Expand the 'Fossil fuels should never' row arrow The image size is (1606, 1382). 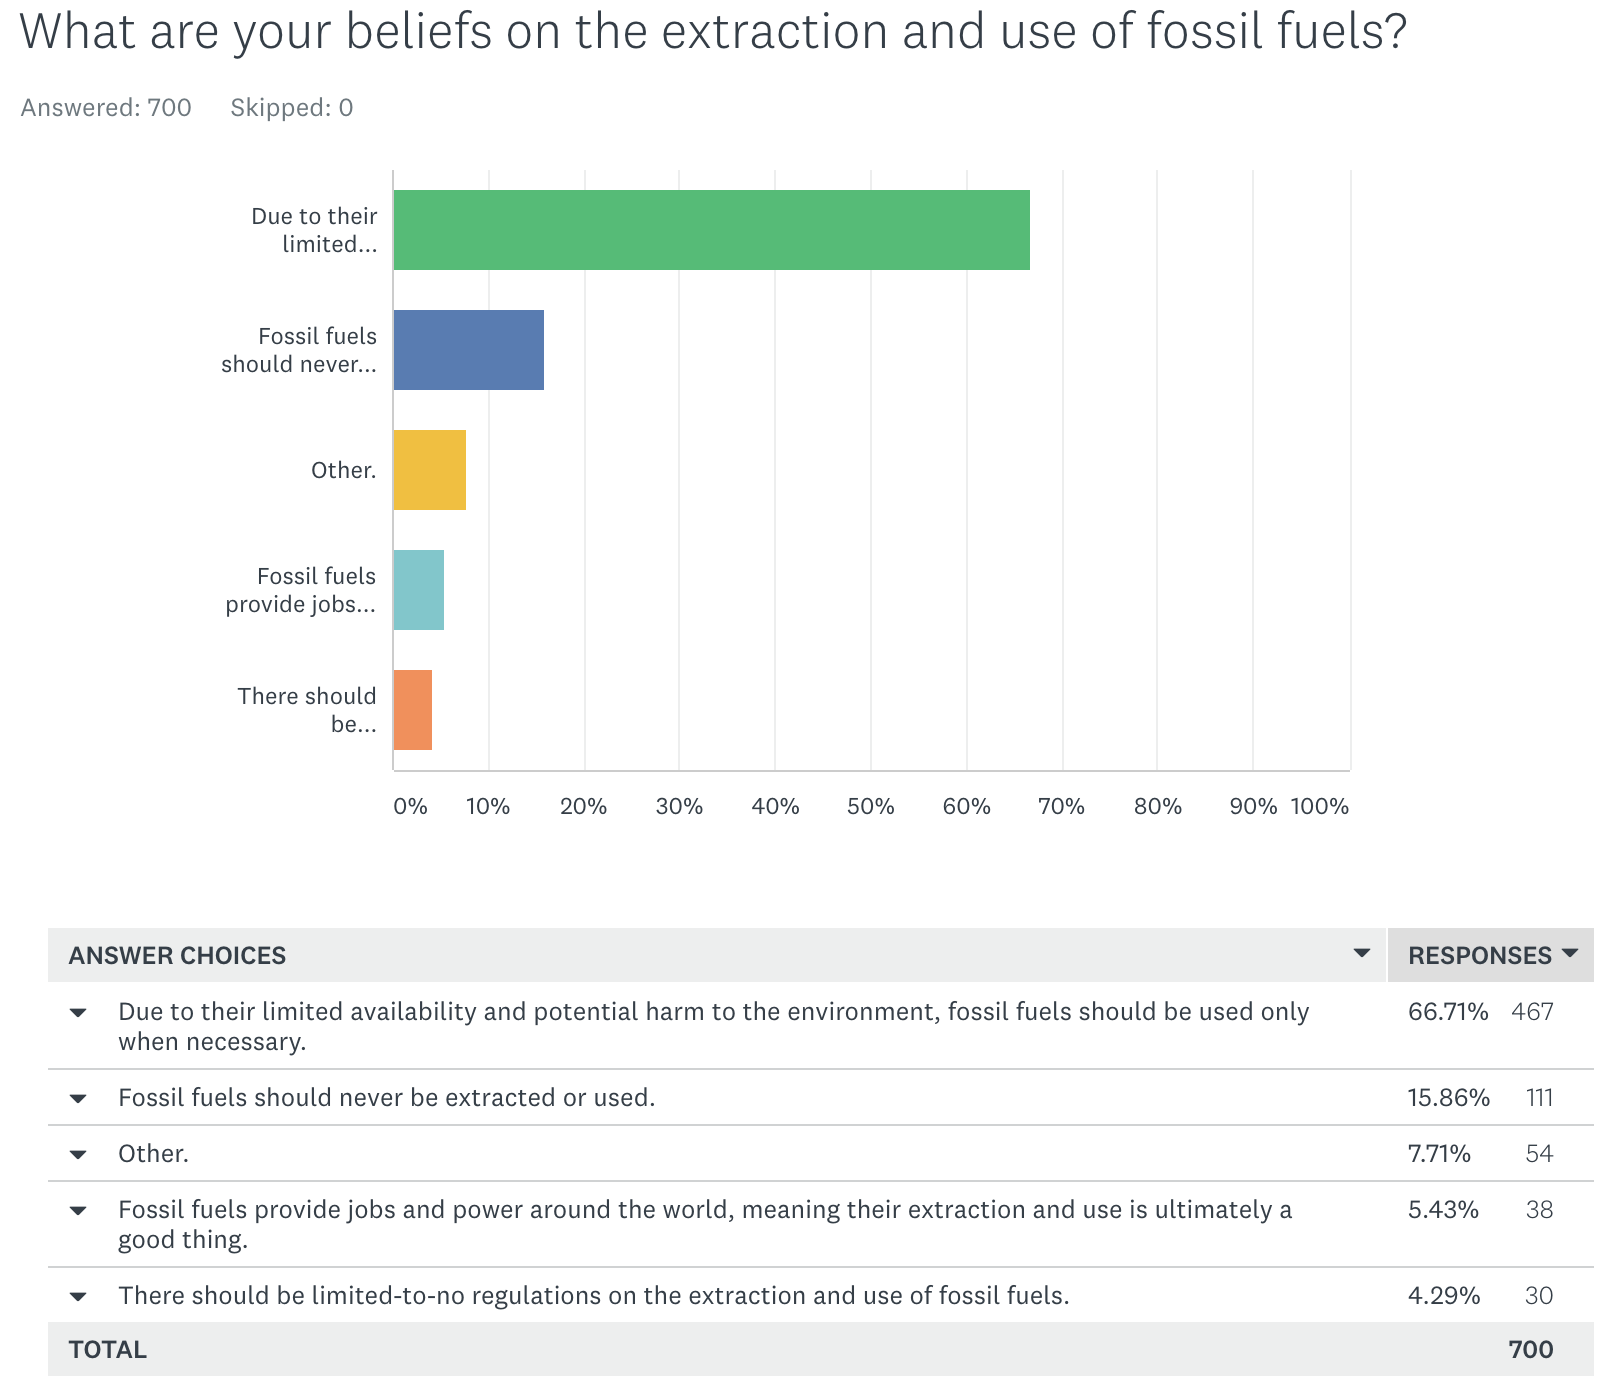pos(78,1098)
